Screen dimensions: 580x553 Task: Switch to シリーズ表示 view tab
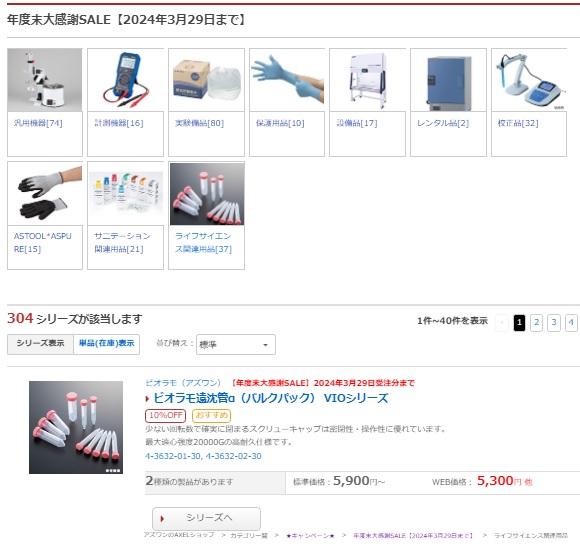(40, 344)
